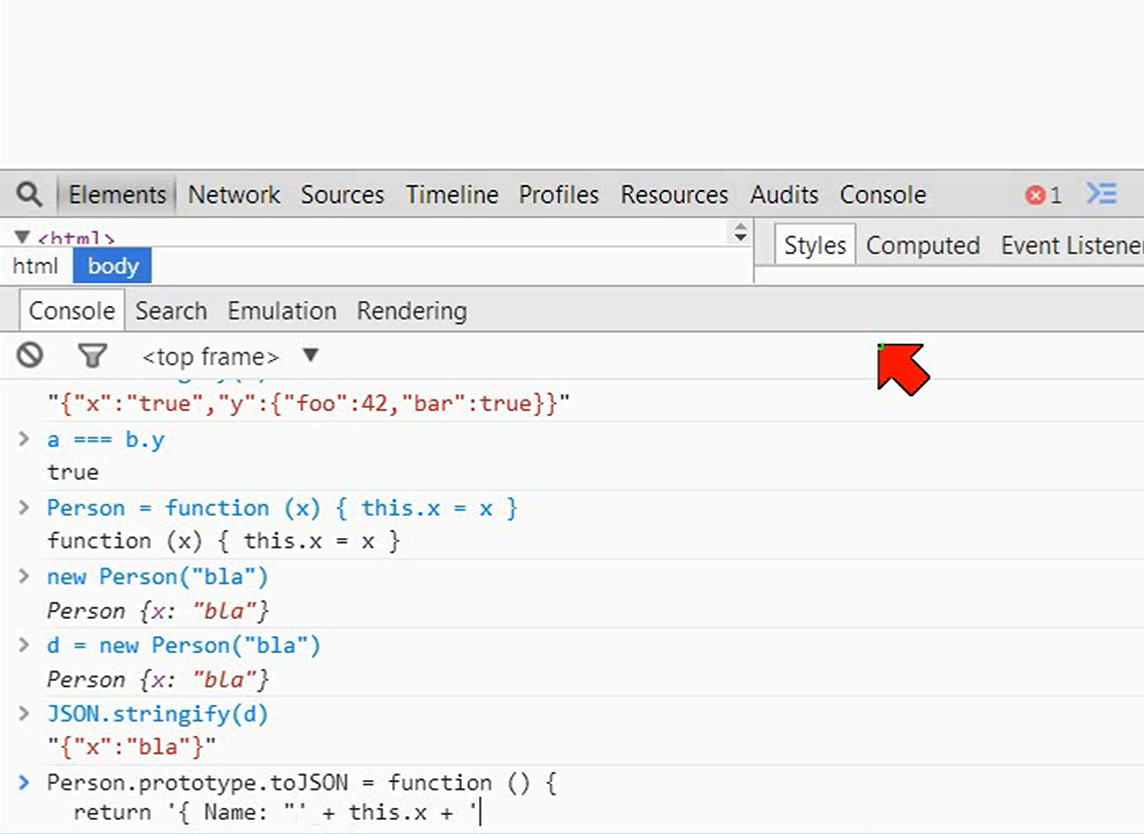Select the Styles sidebar tab
This screenshot has width=1144, height=834.
click(x=815, y=245)
